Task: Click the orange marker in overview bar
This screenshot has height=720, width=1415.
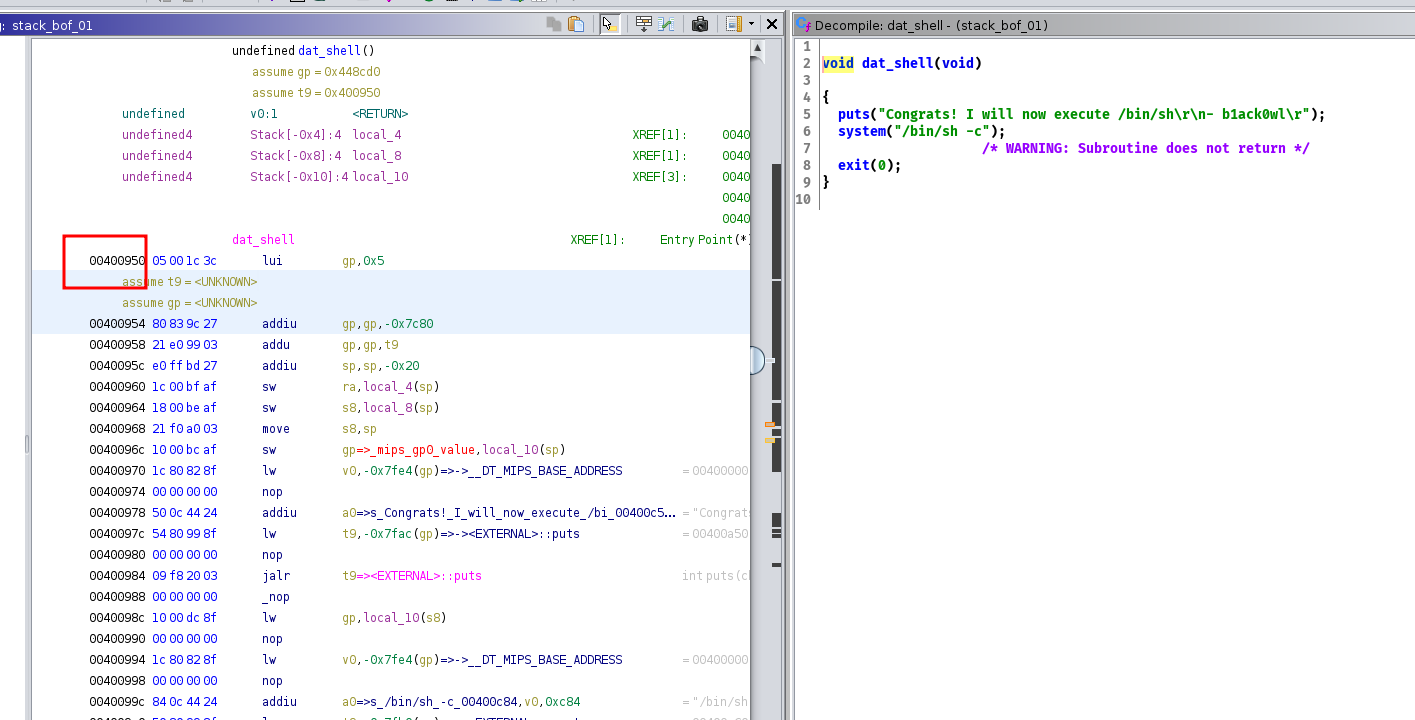Action: click(x=770, y=425)
